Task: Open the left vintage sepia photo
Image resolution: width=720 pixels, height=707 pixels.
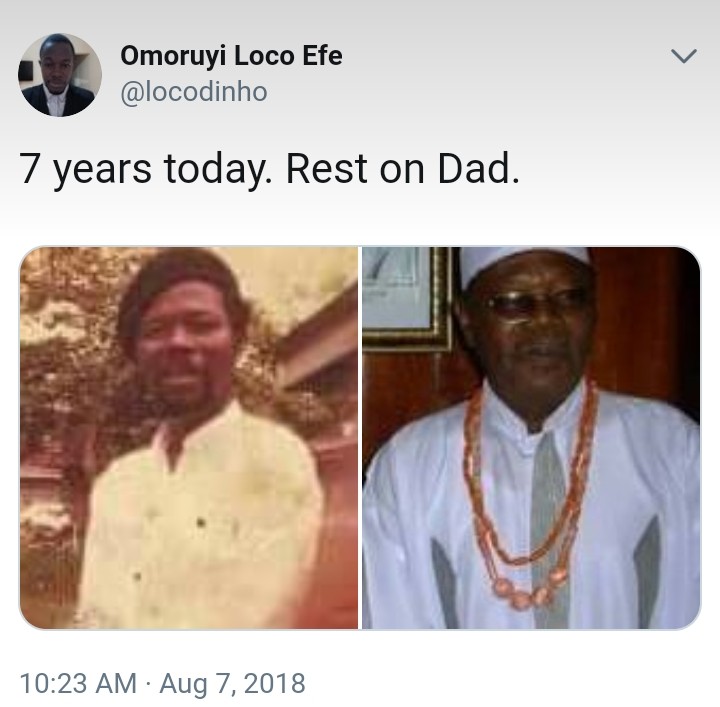Action: coord(189,438)
